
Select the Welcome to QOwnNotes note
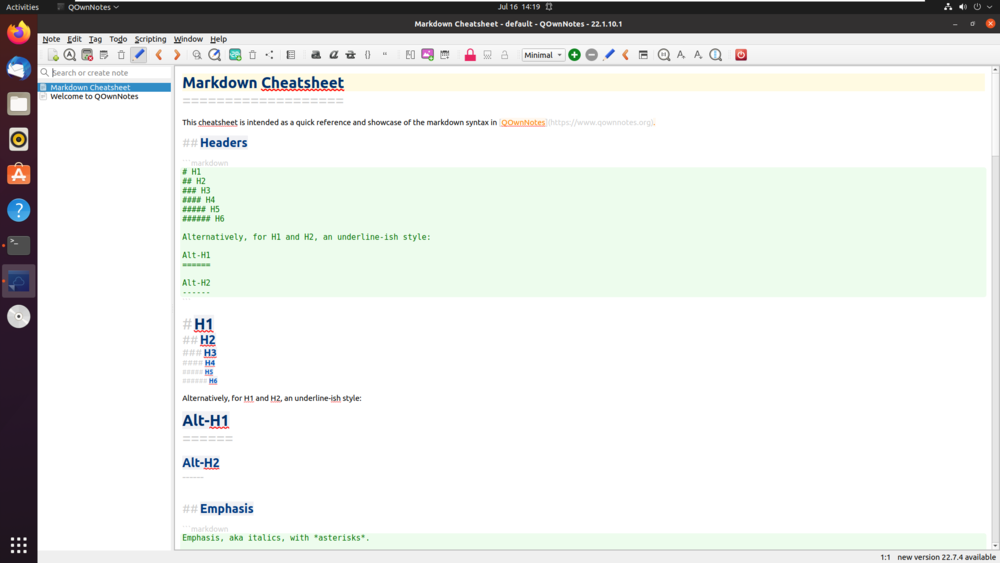(105, 96)
